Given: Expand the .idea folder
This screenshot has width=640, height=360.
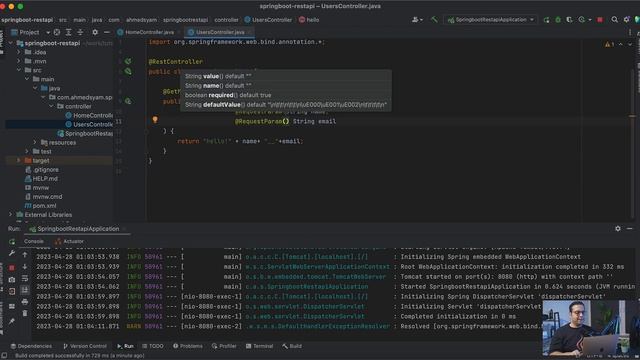Looking at the screenshot, I should (19, 52).
